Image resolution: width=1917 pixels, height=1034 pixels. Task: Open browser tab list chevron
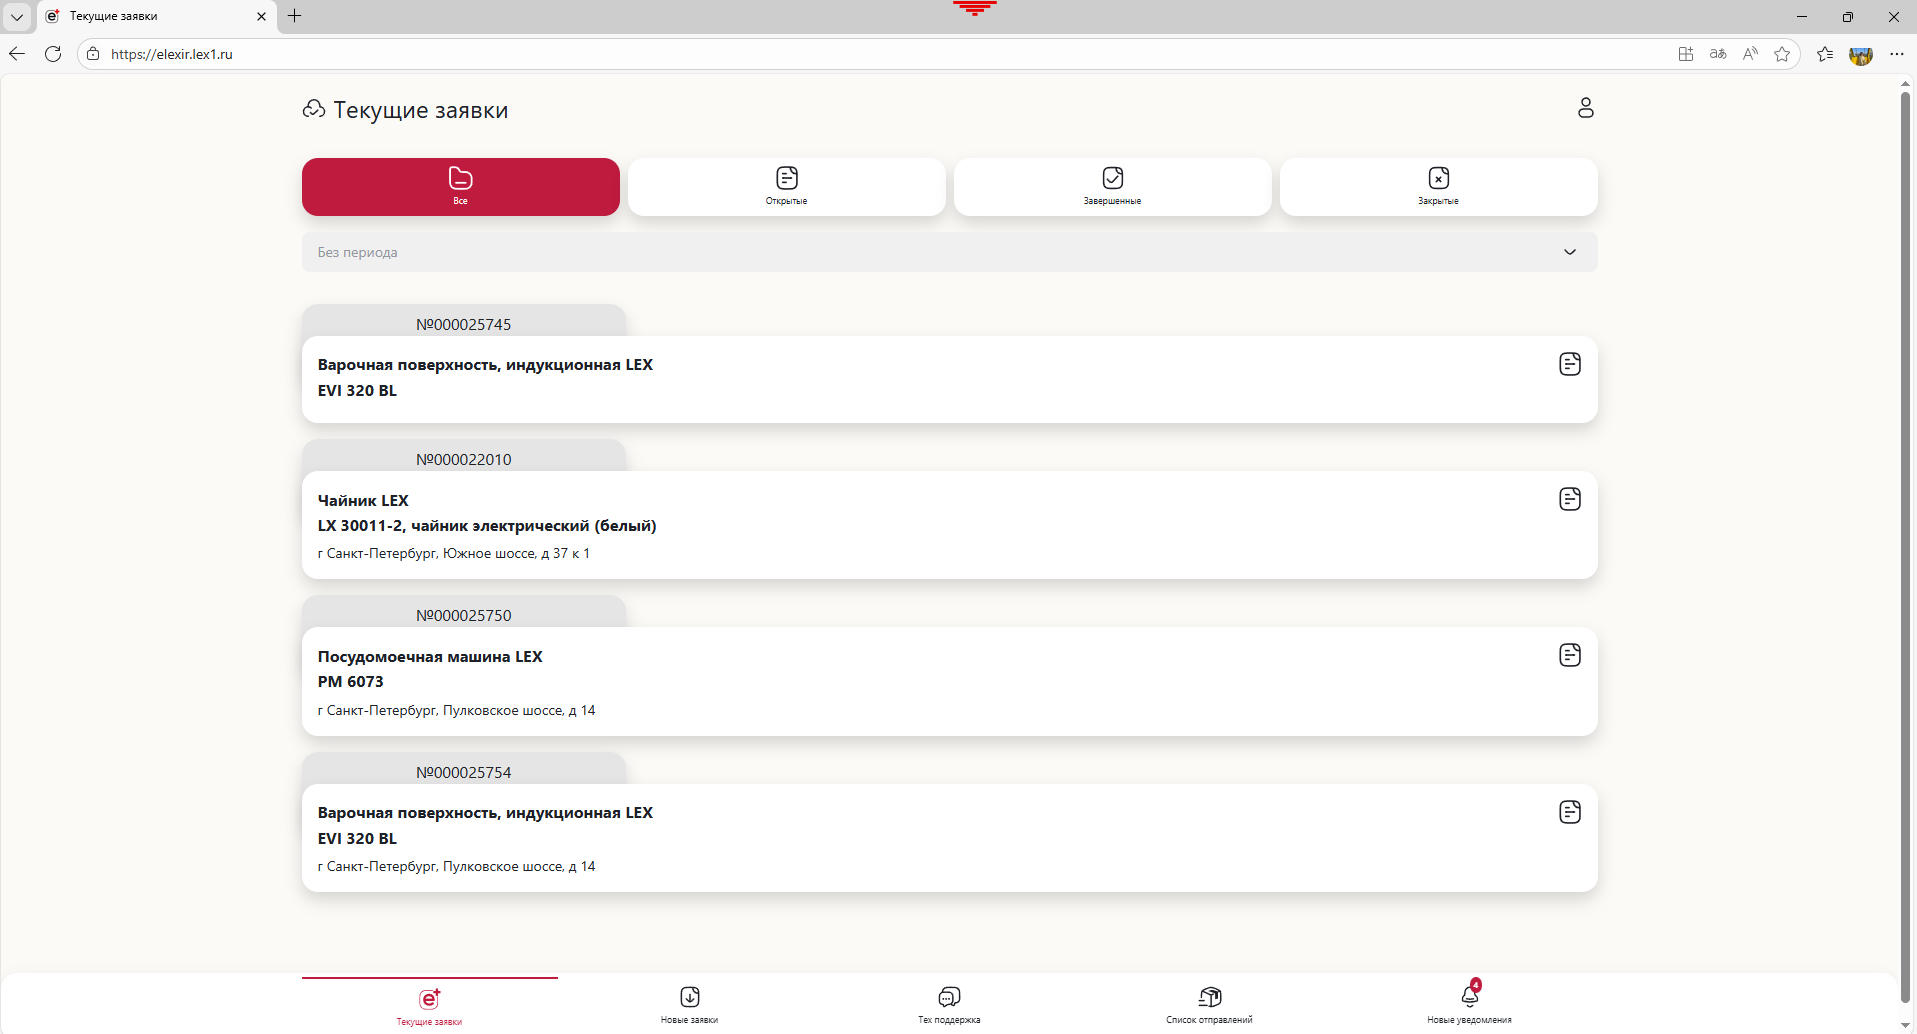click(17, 16)
